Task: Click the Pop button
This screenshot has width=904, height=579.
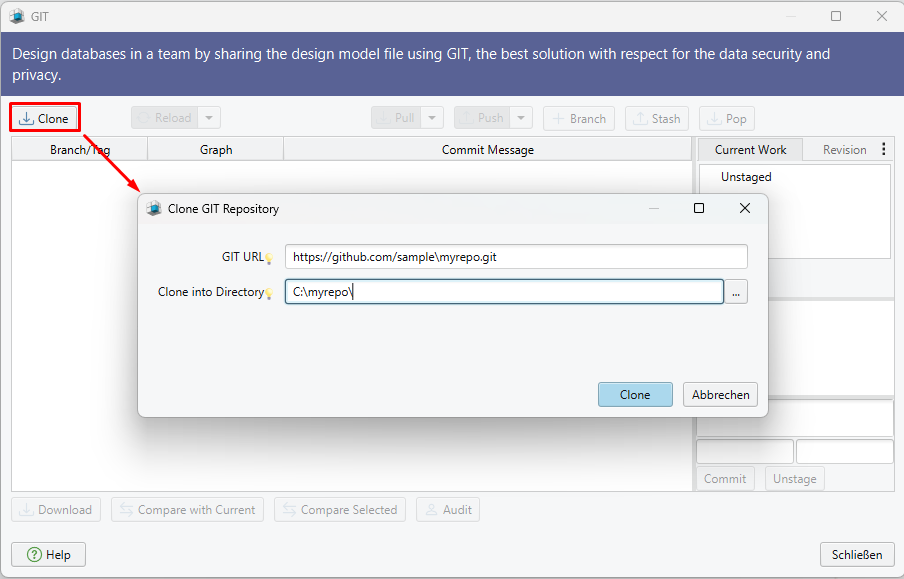Action: click(x=727, y=118)
